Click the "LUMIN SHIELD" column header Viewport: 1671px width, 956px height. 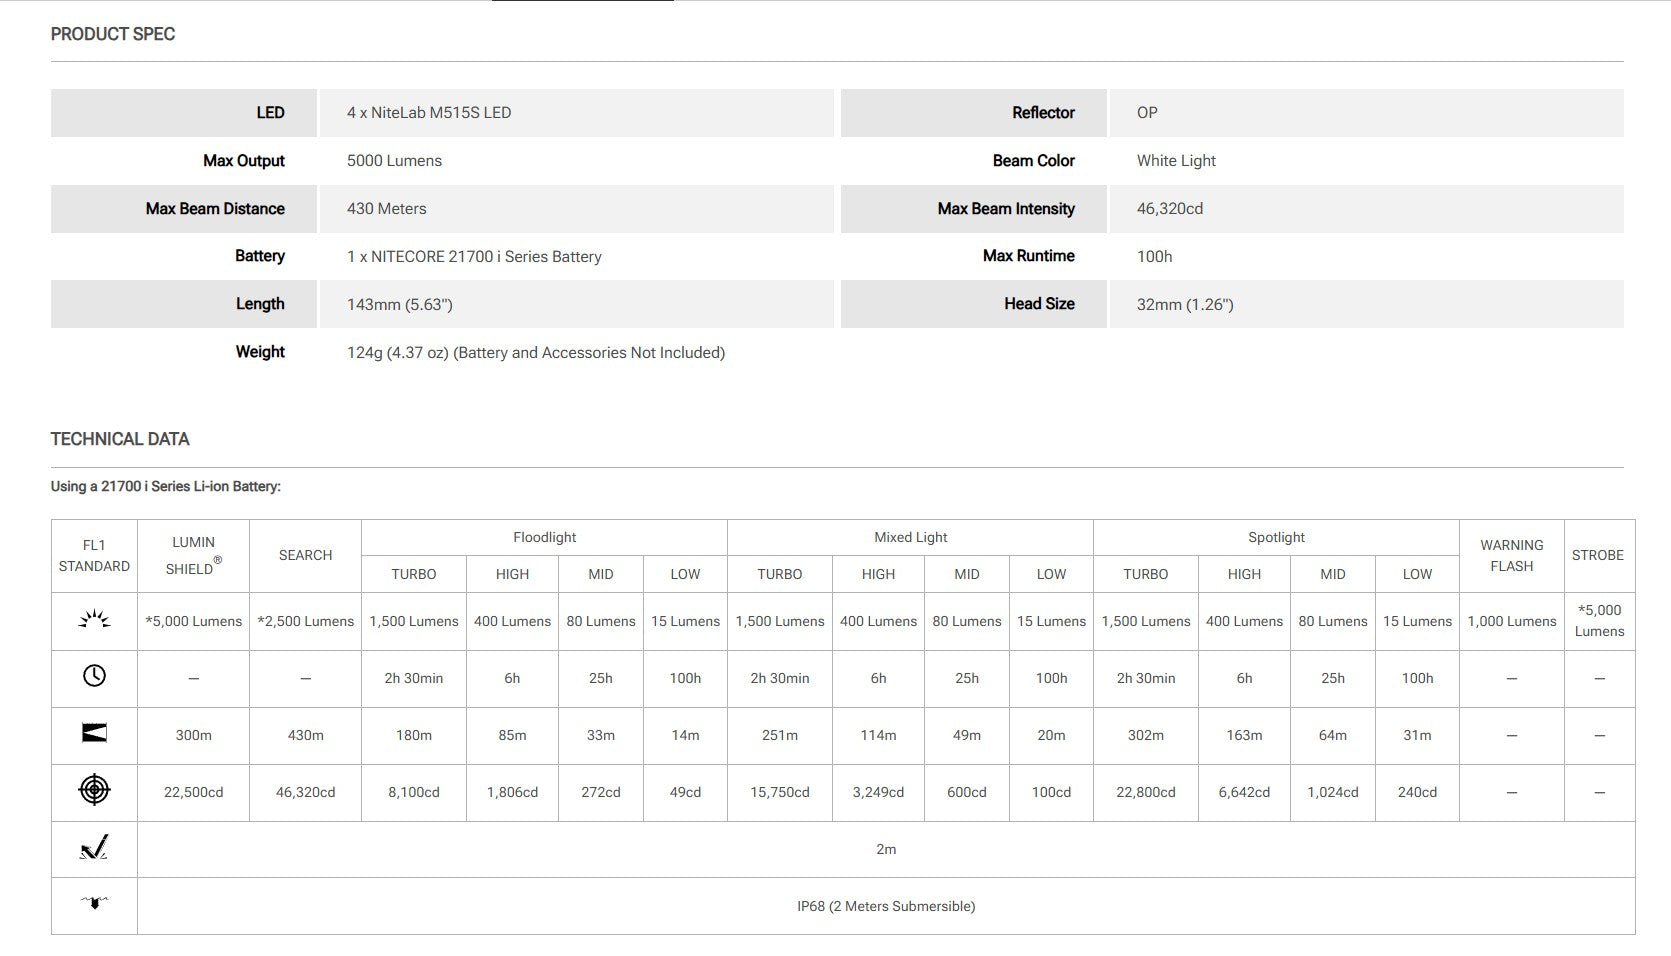(193, 555)
